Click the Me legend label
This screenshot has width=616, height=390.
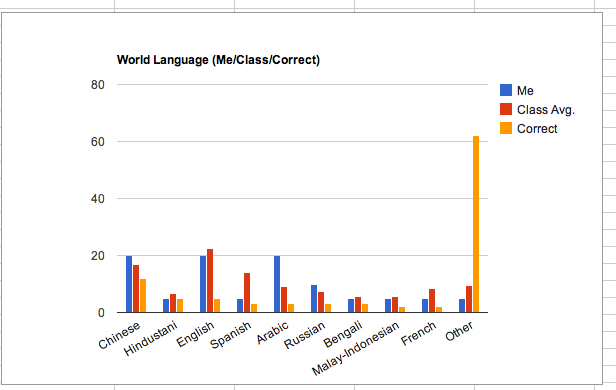click(x=525, y=91)
